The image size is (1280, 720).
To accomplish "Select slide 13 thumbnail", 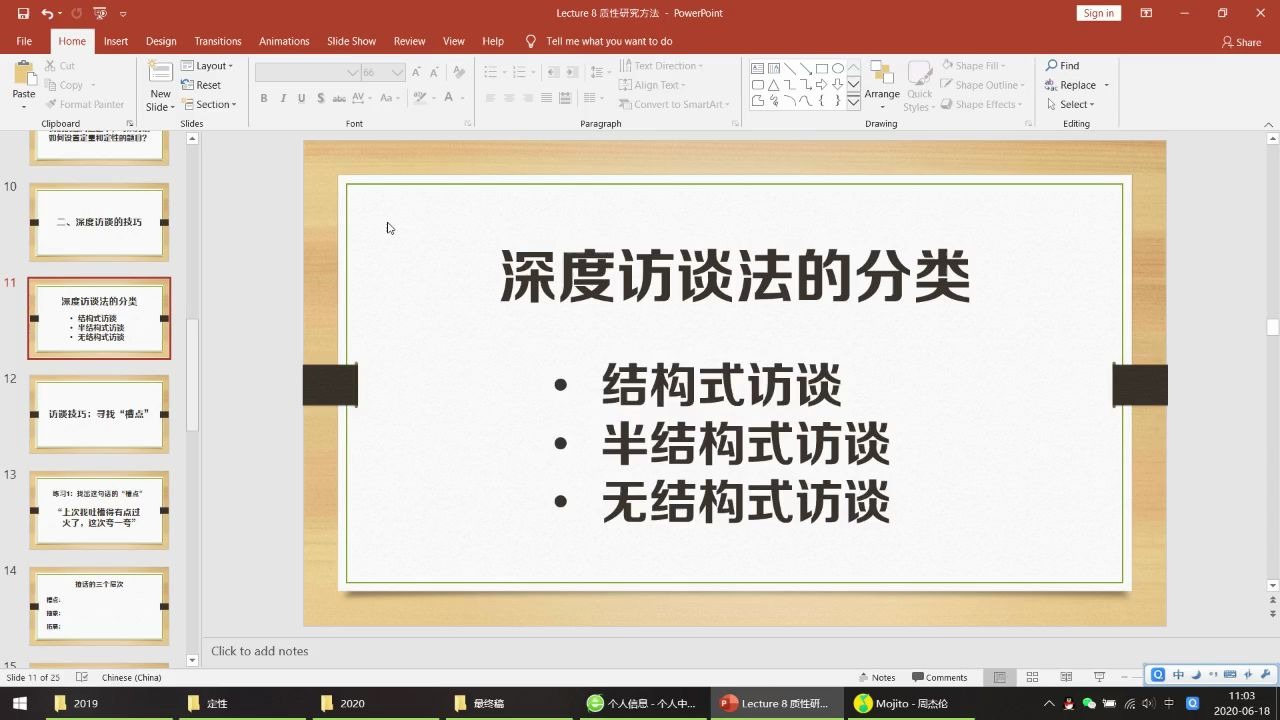I will coord(99,510).
